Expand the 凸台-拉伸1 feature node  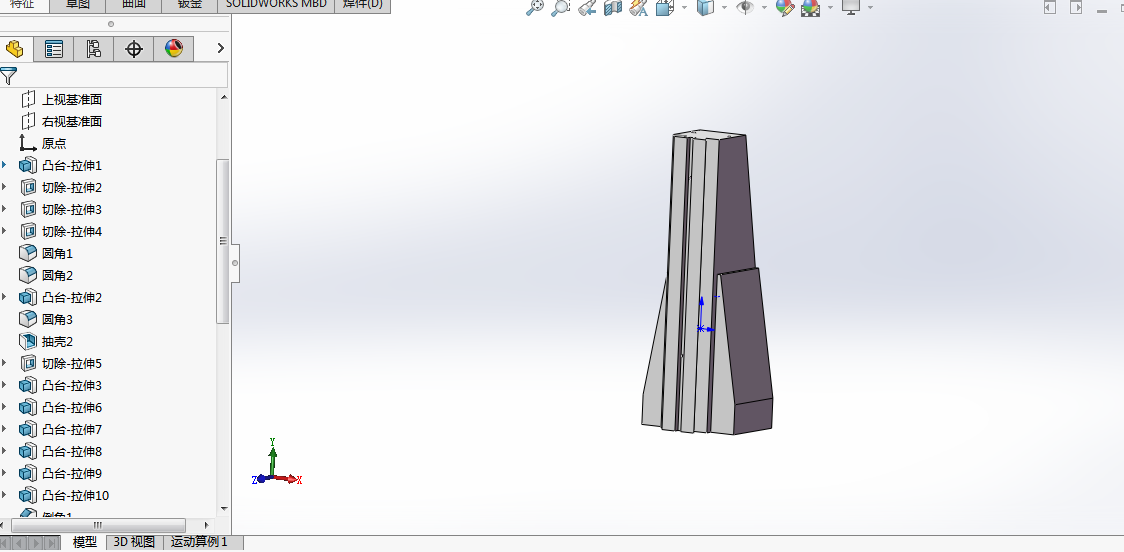click(x=4, y=166)
